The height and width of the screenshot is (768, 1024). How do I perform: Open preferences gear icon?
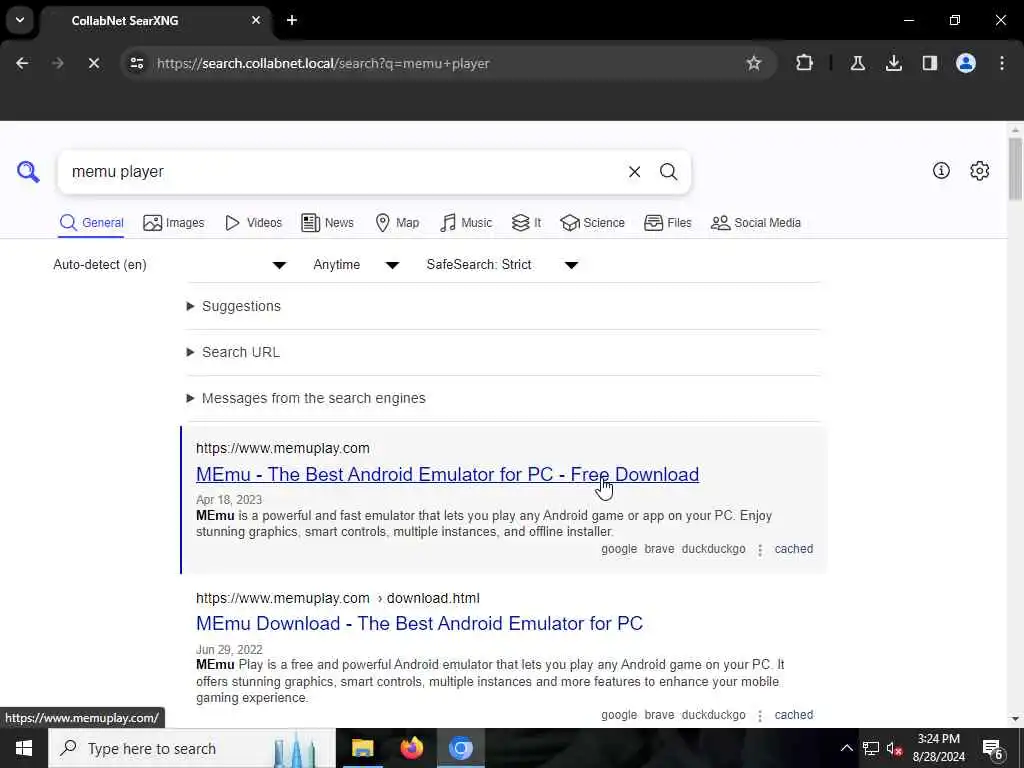click(x=979, y=170)
